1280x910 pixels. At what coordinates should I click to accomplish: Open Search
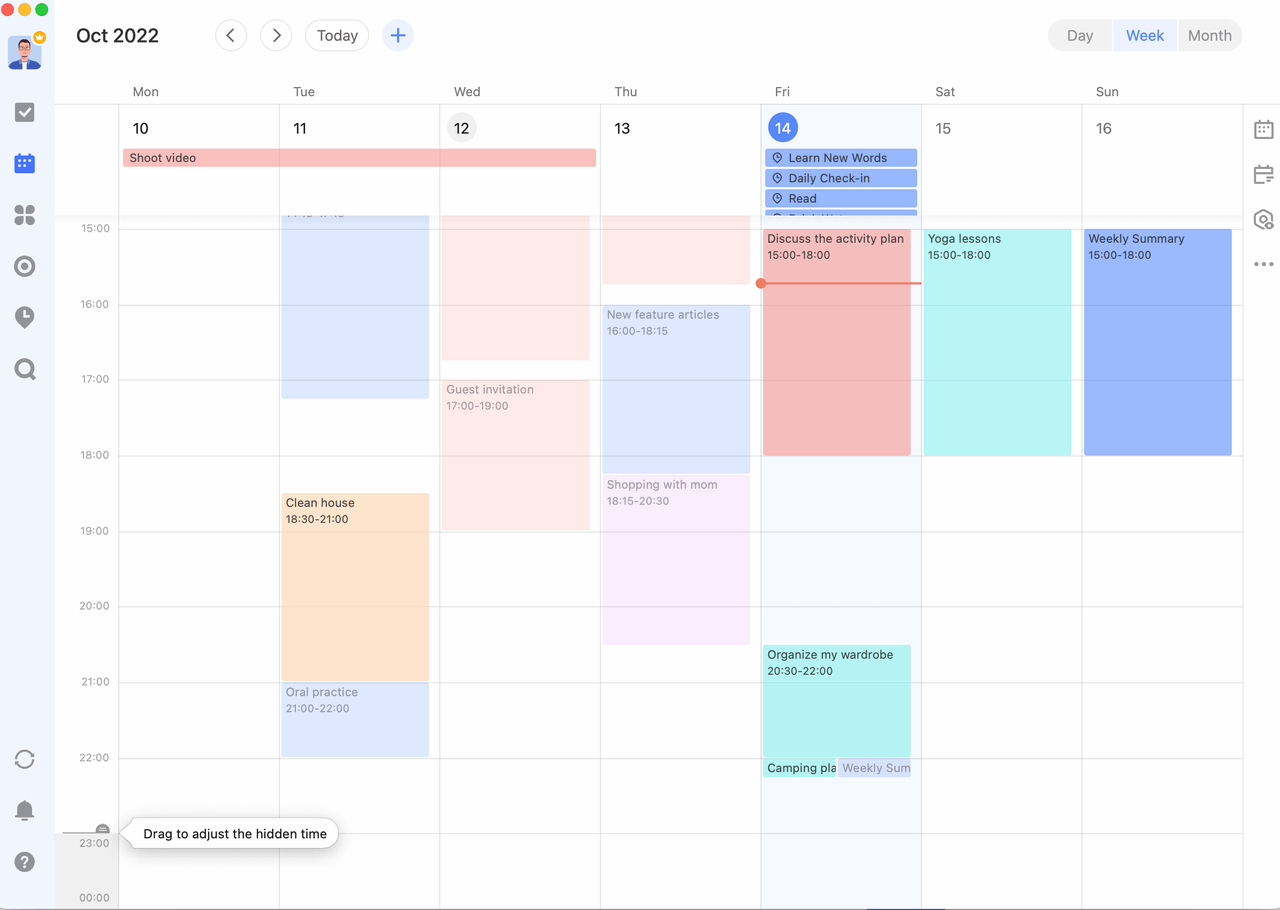click(24, 369)
